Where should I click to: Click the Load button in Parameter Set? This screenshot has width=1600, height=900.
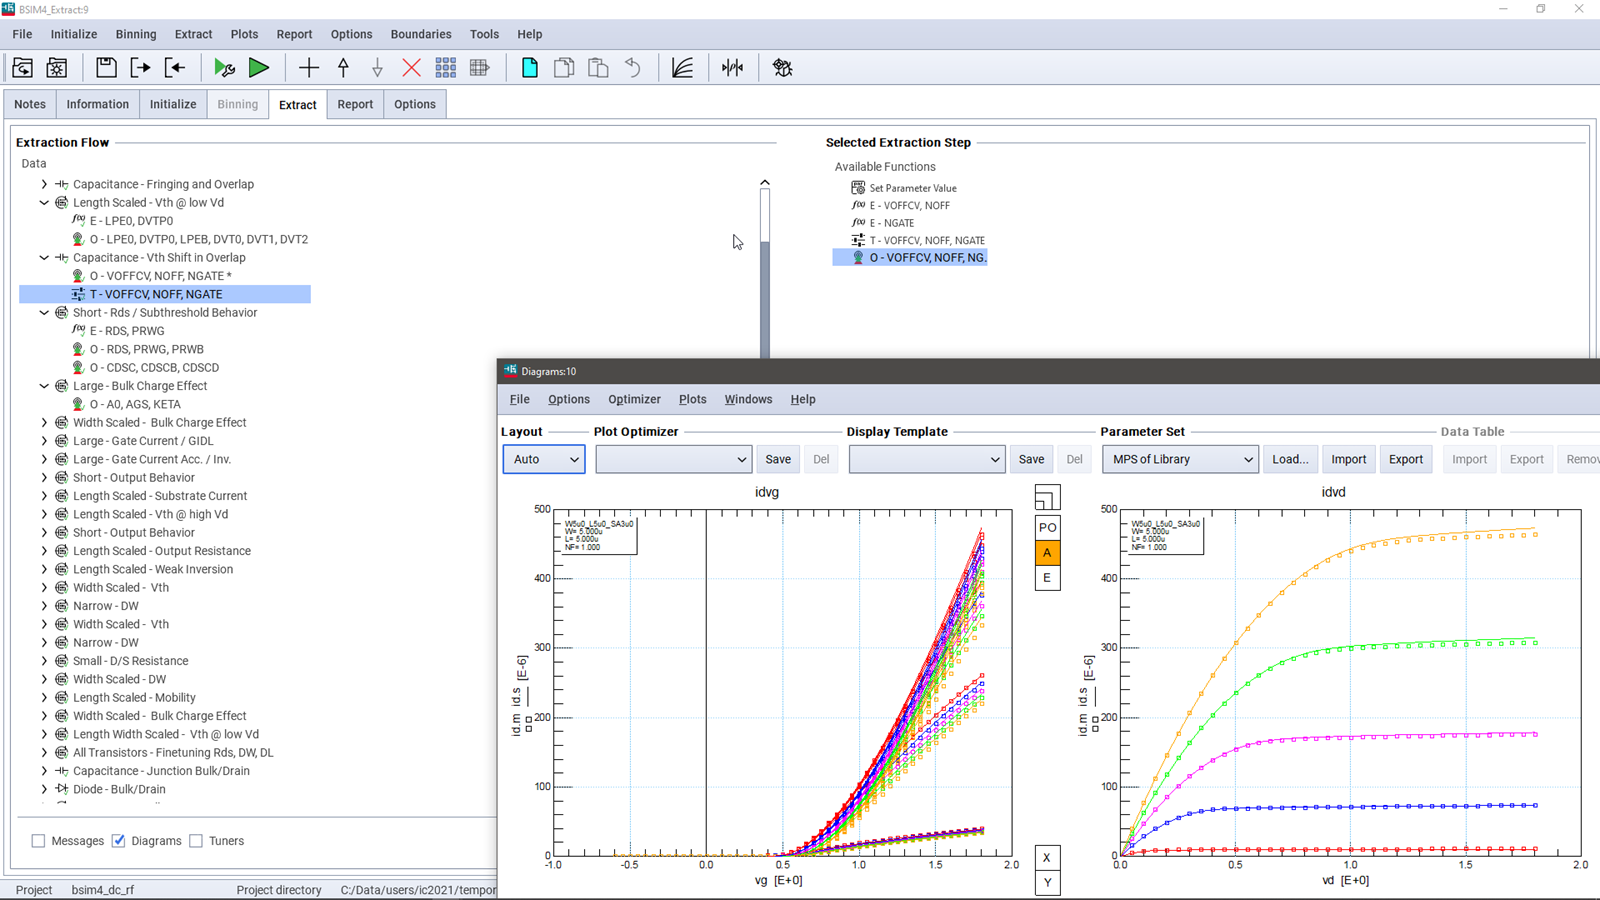(x=1290, y=459)
